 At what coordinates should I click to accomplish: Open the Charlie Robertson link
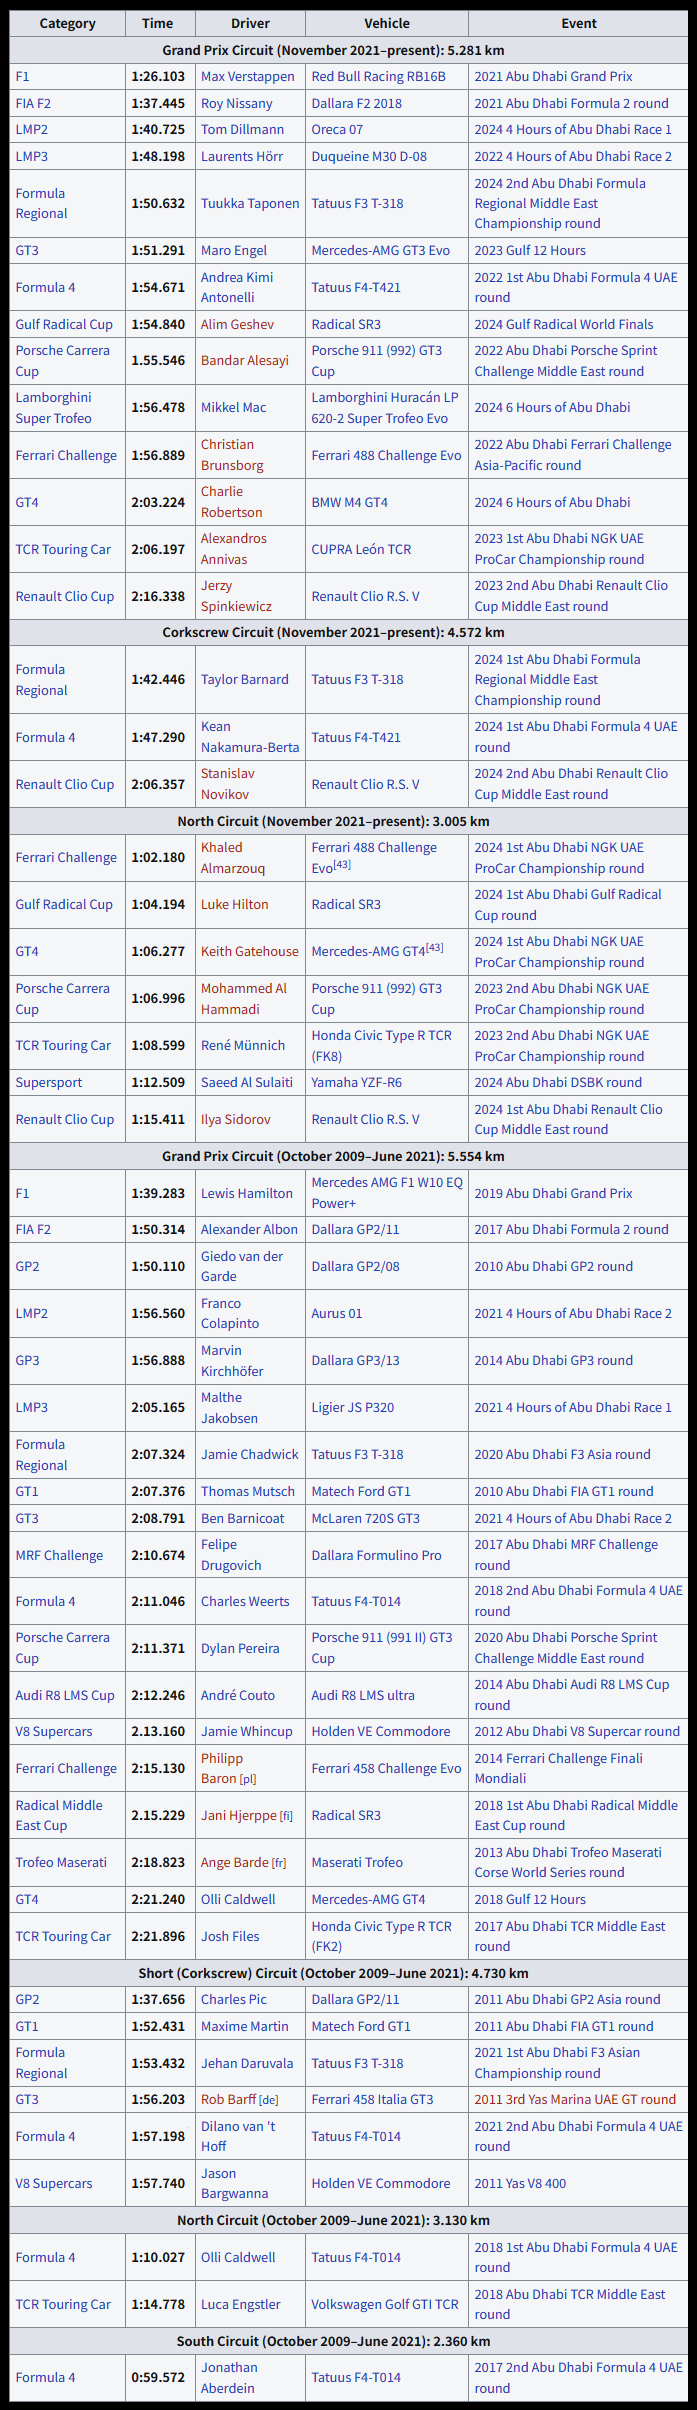coord(232,501)
